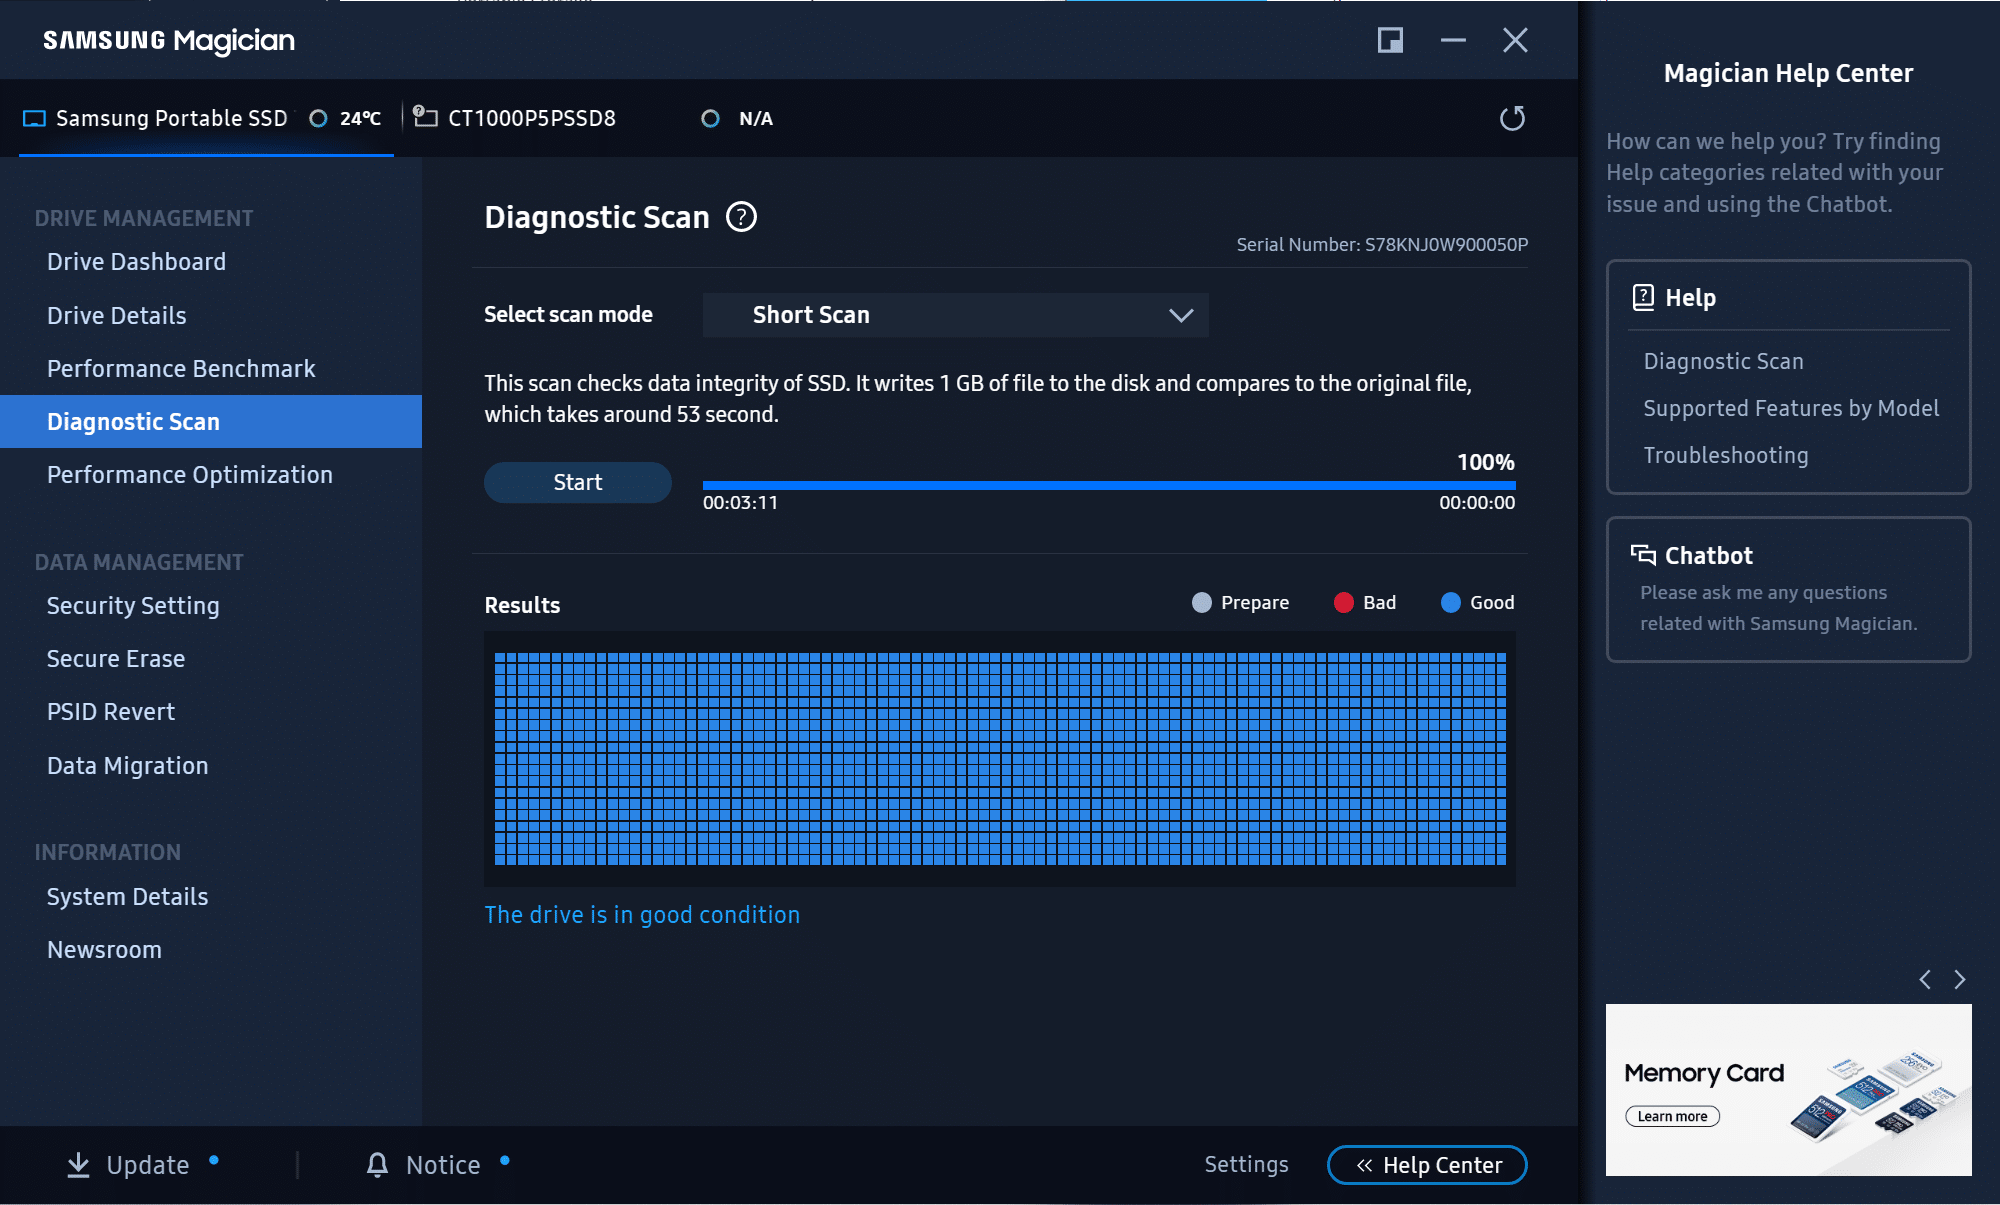The image size is (2000, 1205).
Task: Select Performance Optimization in sidebar
Action: 190,475
